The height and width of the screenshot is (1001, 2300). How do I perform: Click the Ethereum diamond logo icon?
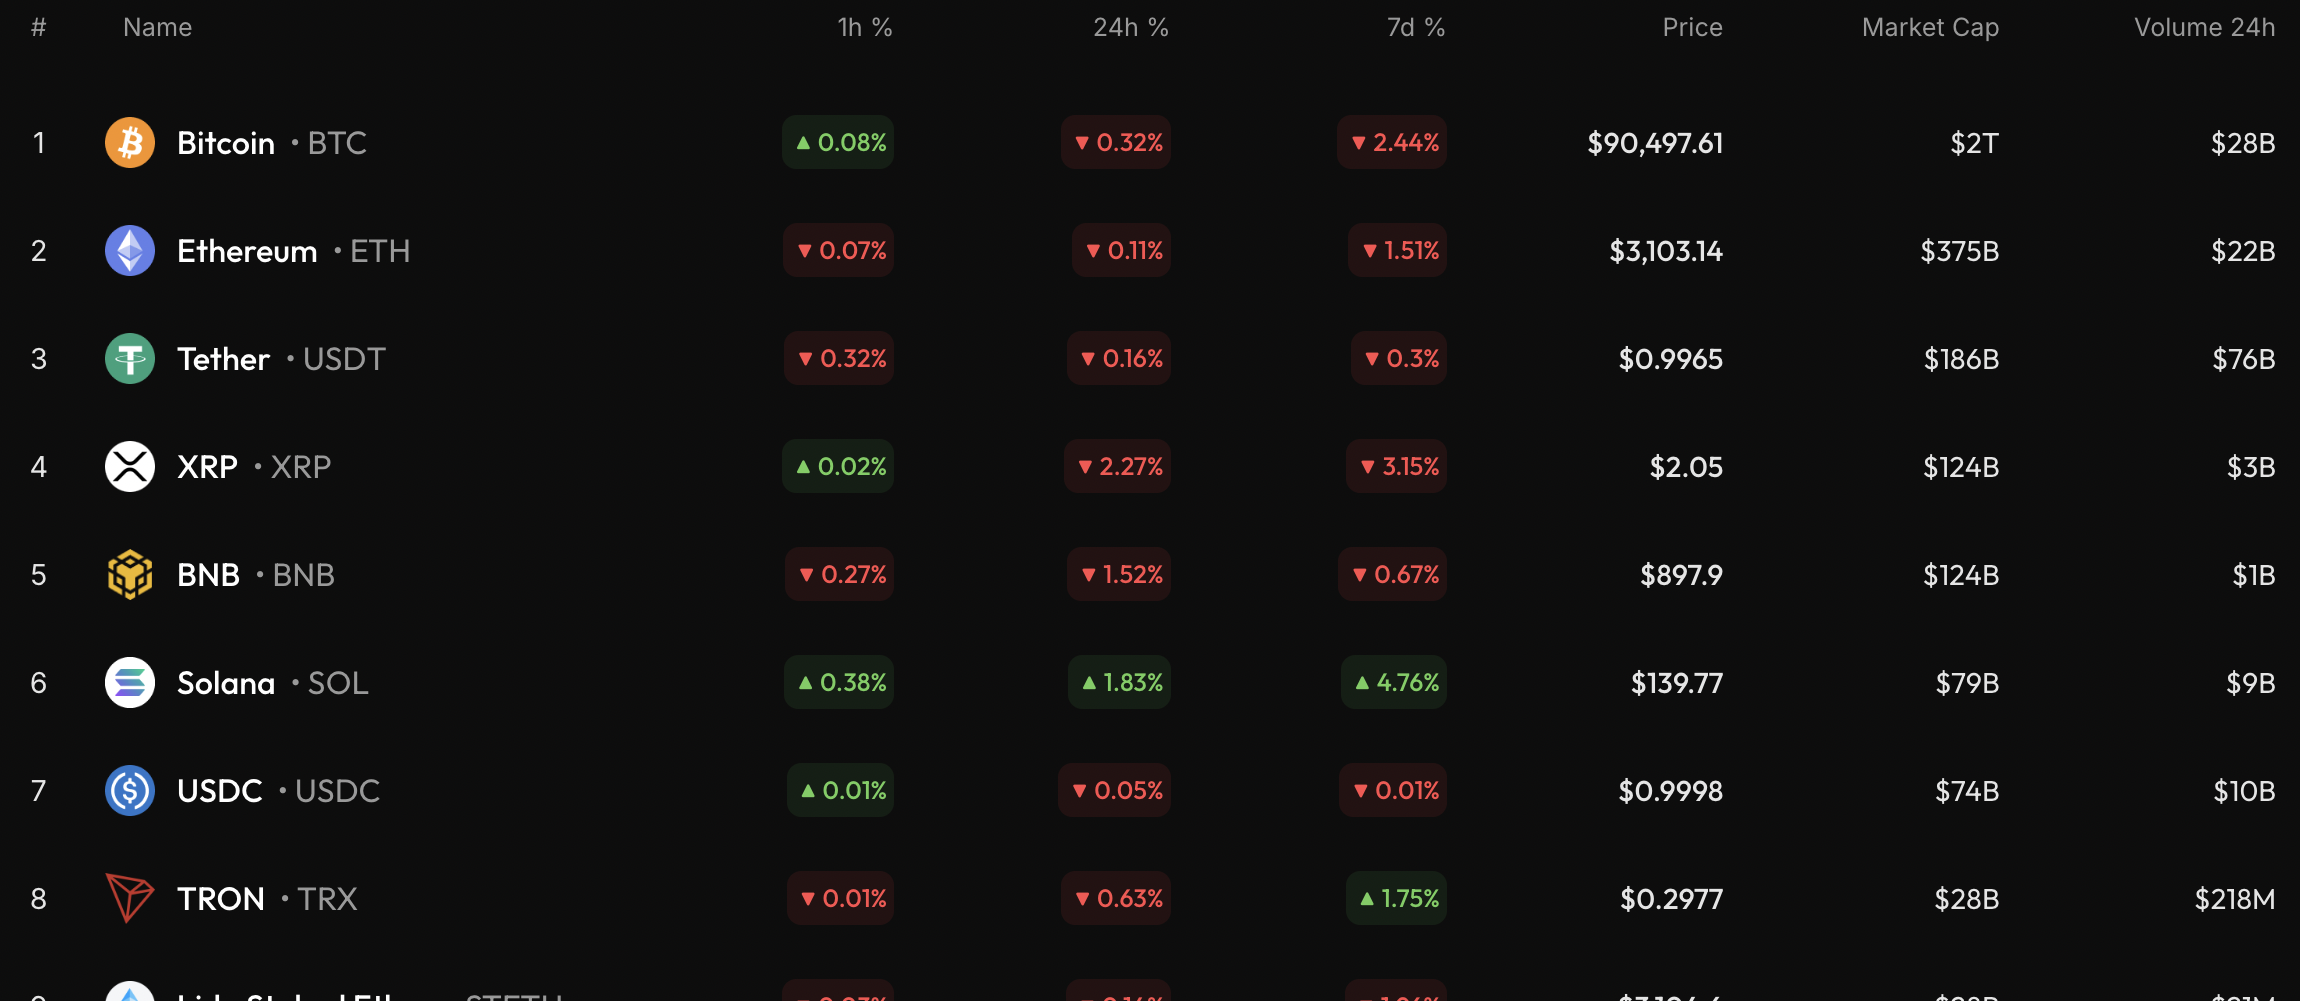click(x=130, y=251)
